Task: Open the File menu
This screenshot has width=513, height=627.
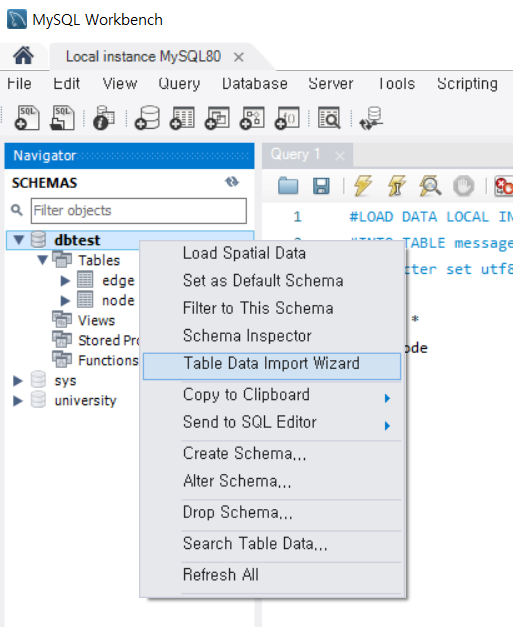Action: pyautogui.click(x=19, y=84)
